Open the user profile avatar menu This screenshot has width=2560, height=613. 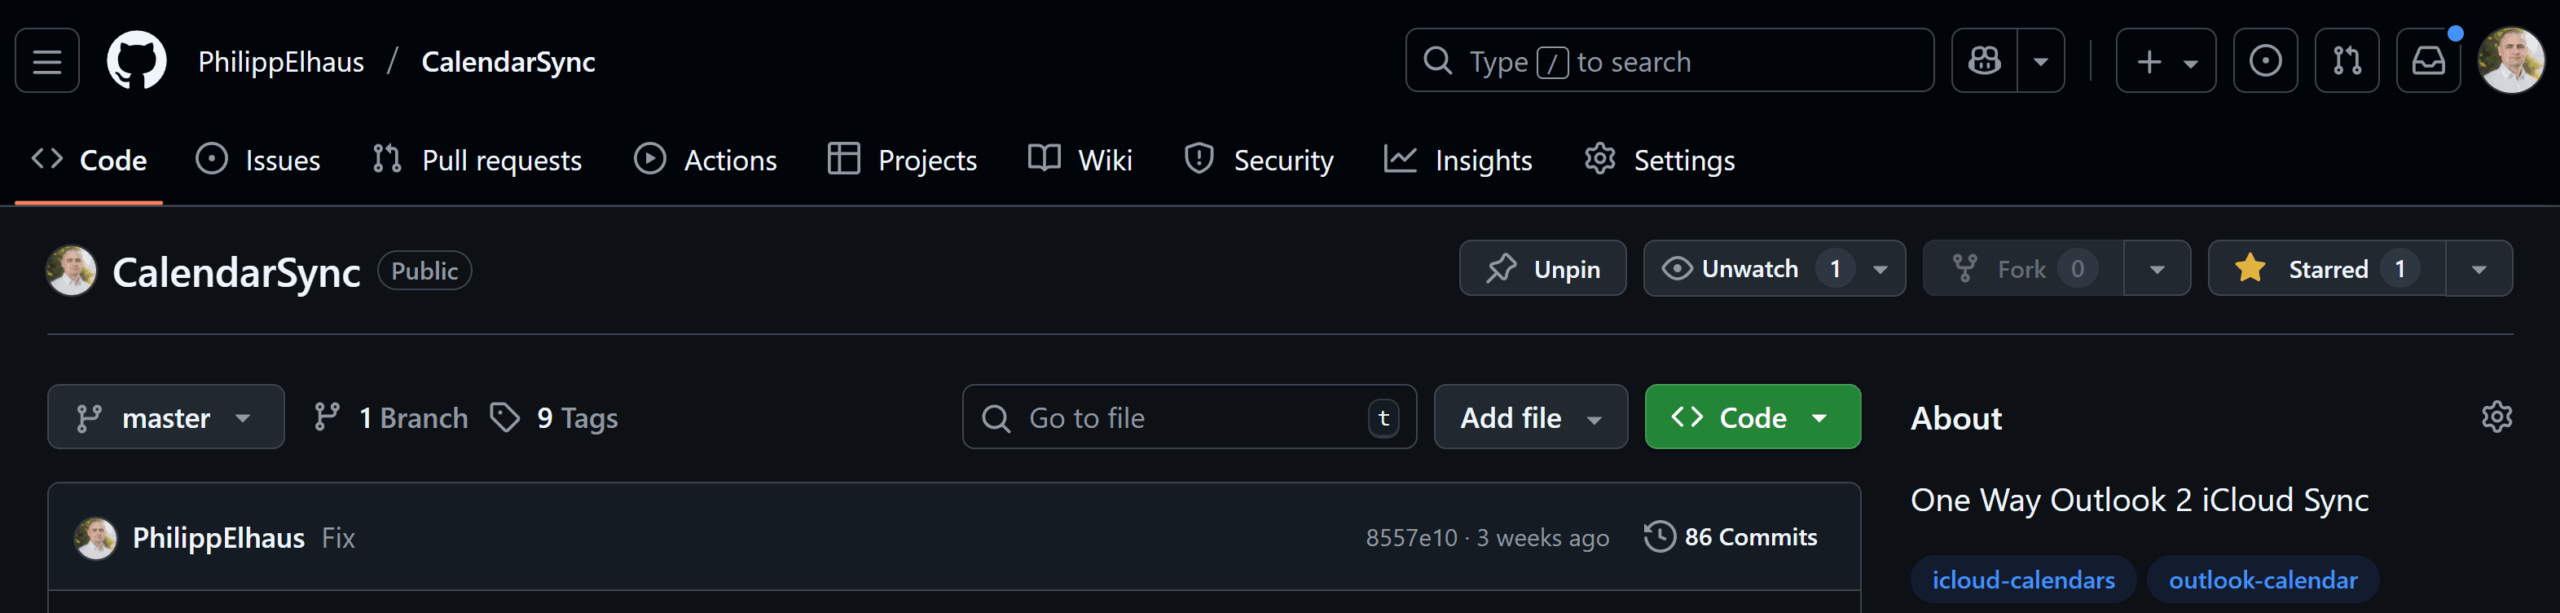click(2510, 61)
